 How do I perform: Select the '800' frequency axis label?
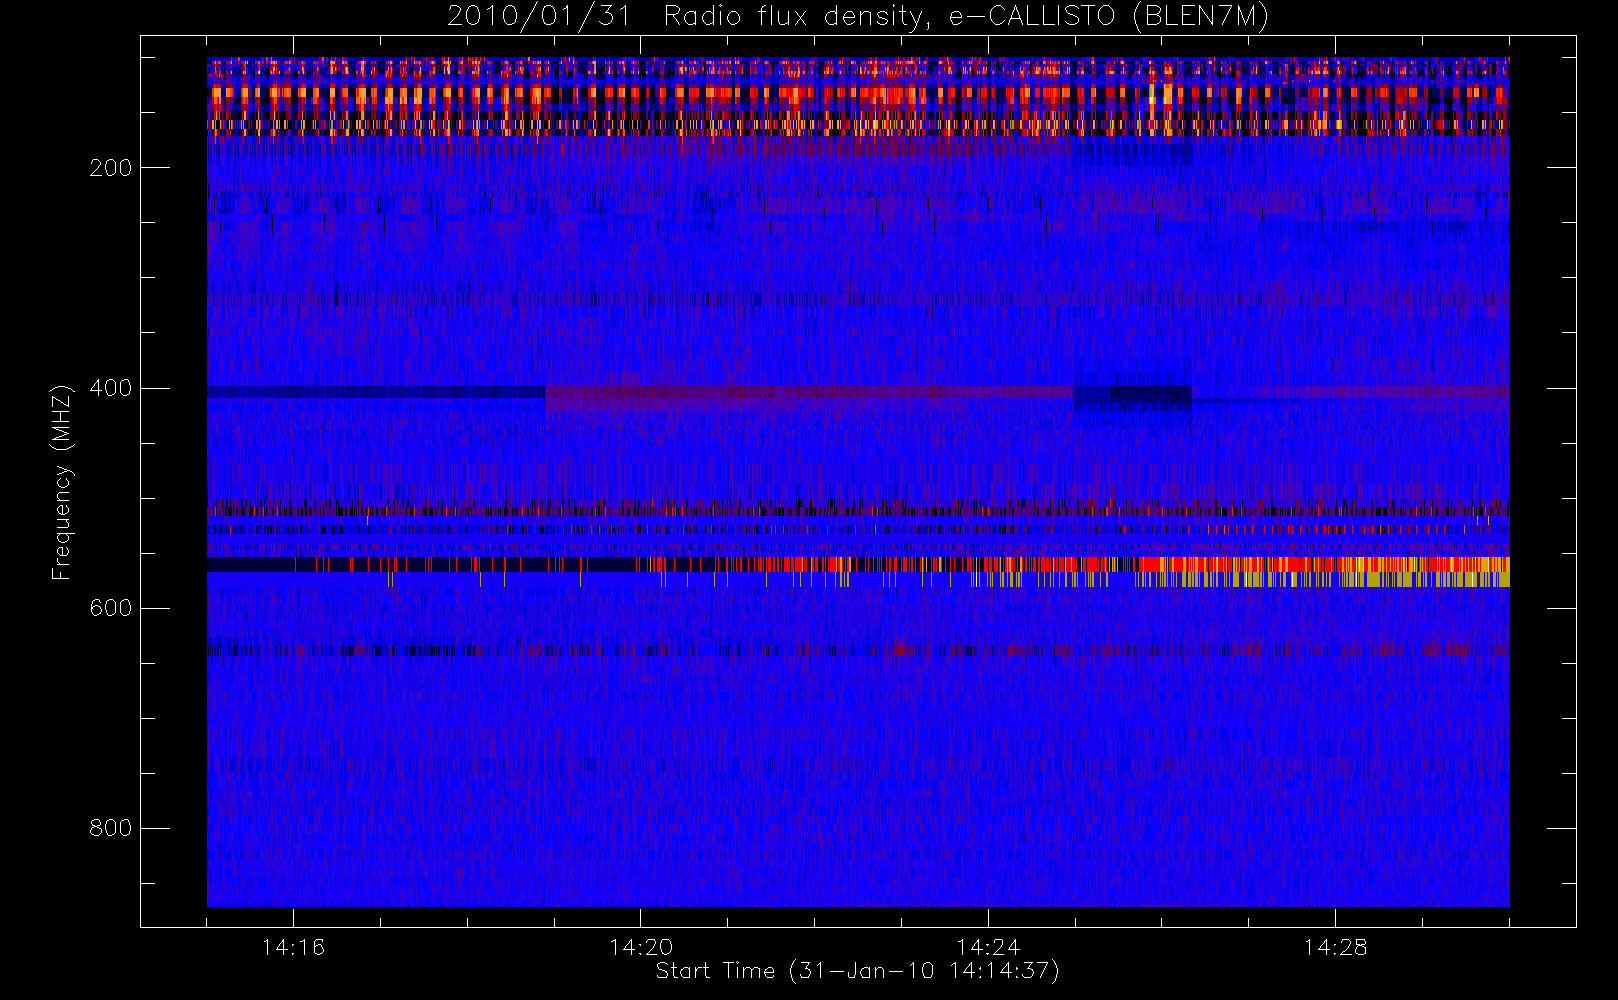pyautogui.click(x=110, y=828)
